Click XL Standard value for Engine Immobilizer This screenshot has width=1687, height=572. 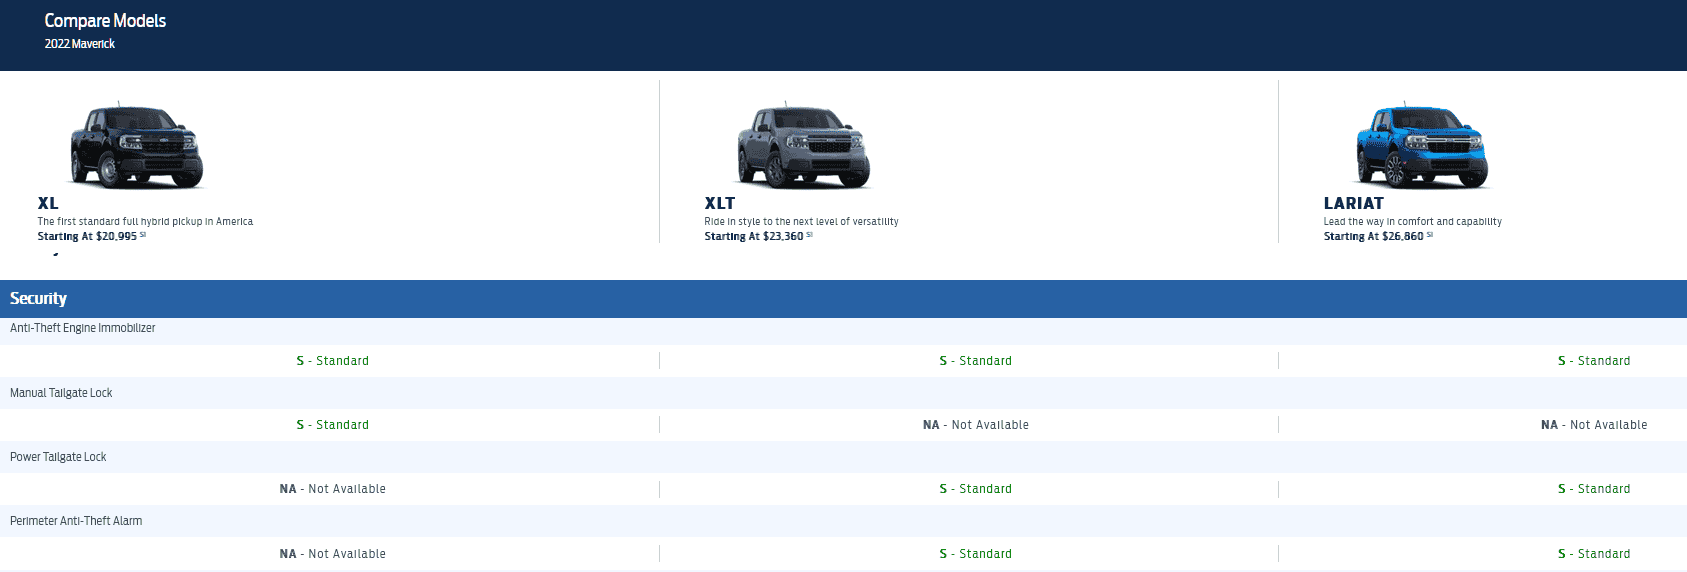(x=332, y=361)
